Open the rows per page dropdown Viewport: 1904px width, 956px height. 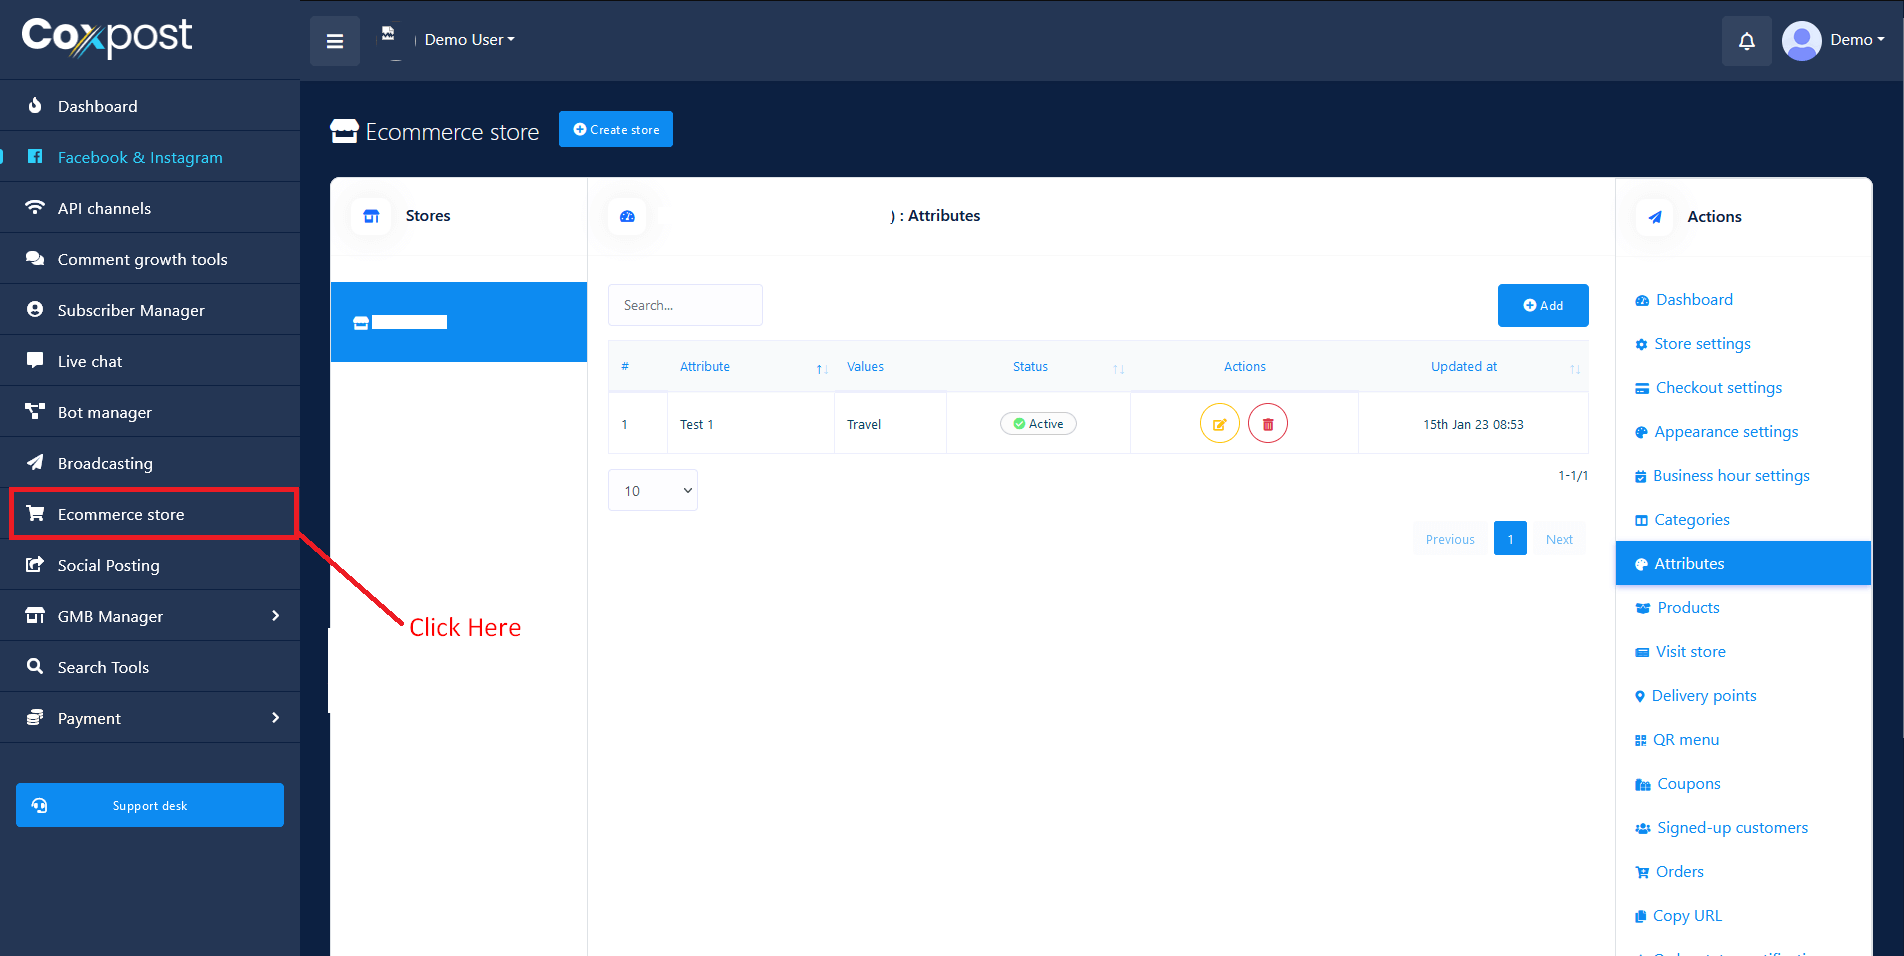(x=653, y=490)
